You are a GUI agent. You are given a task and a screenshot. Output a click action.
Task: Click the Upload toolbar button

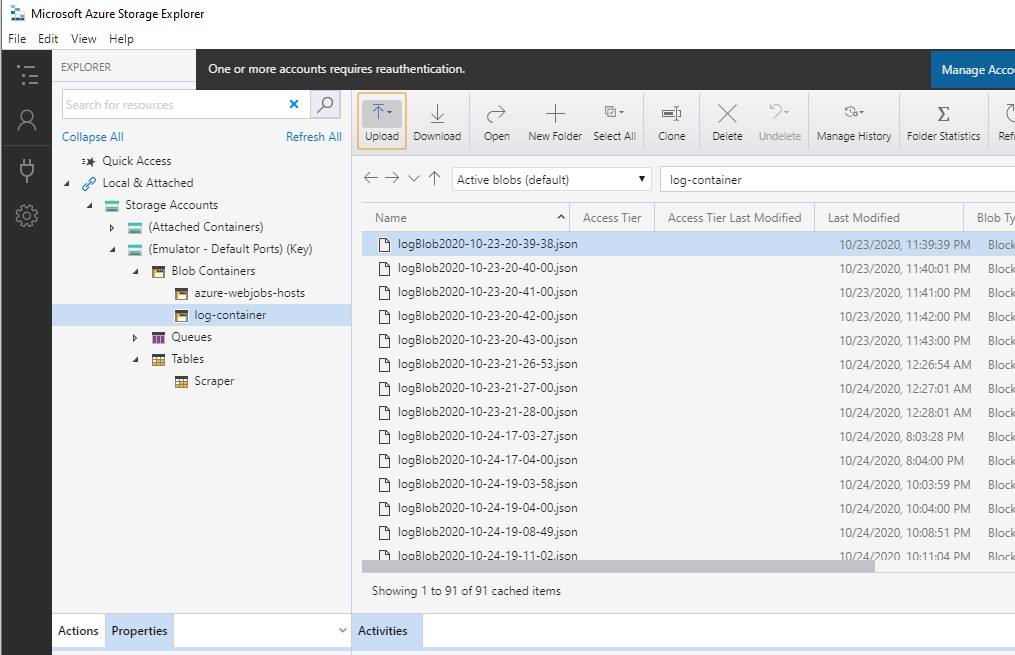coord(382,121)
